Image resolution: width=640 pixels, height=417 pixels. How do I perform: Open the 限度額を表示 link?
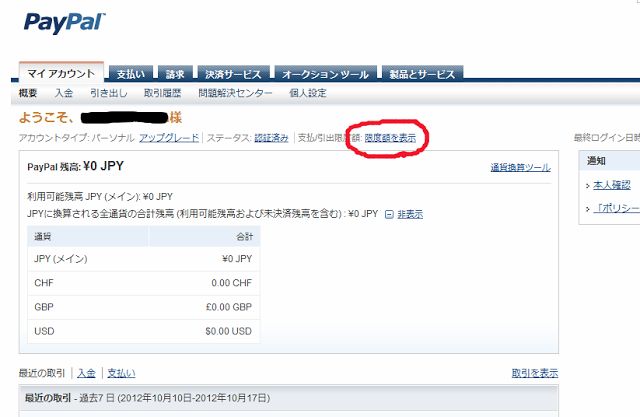tap(390, 136)
